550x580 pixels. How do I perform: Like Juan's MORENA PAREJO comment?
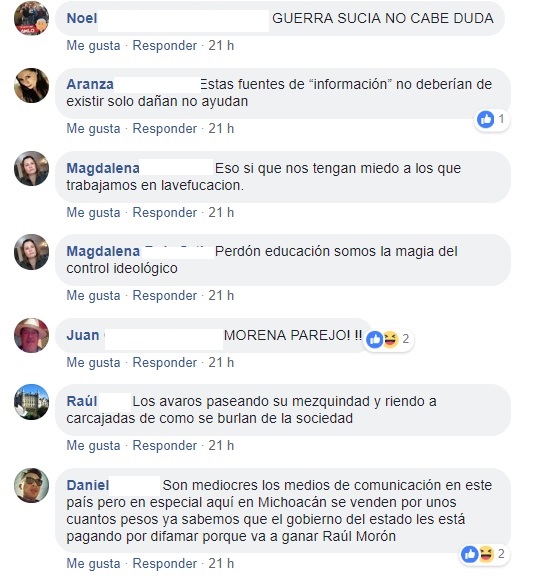(x=94, y=362)
